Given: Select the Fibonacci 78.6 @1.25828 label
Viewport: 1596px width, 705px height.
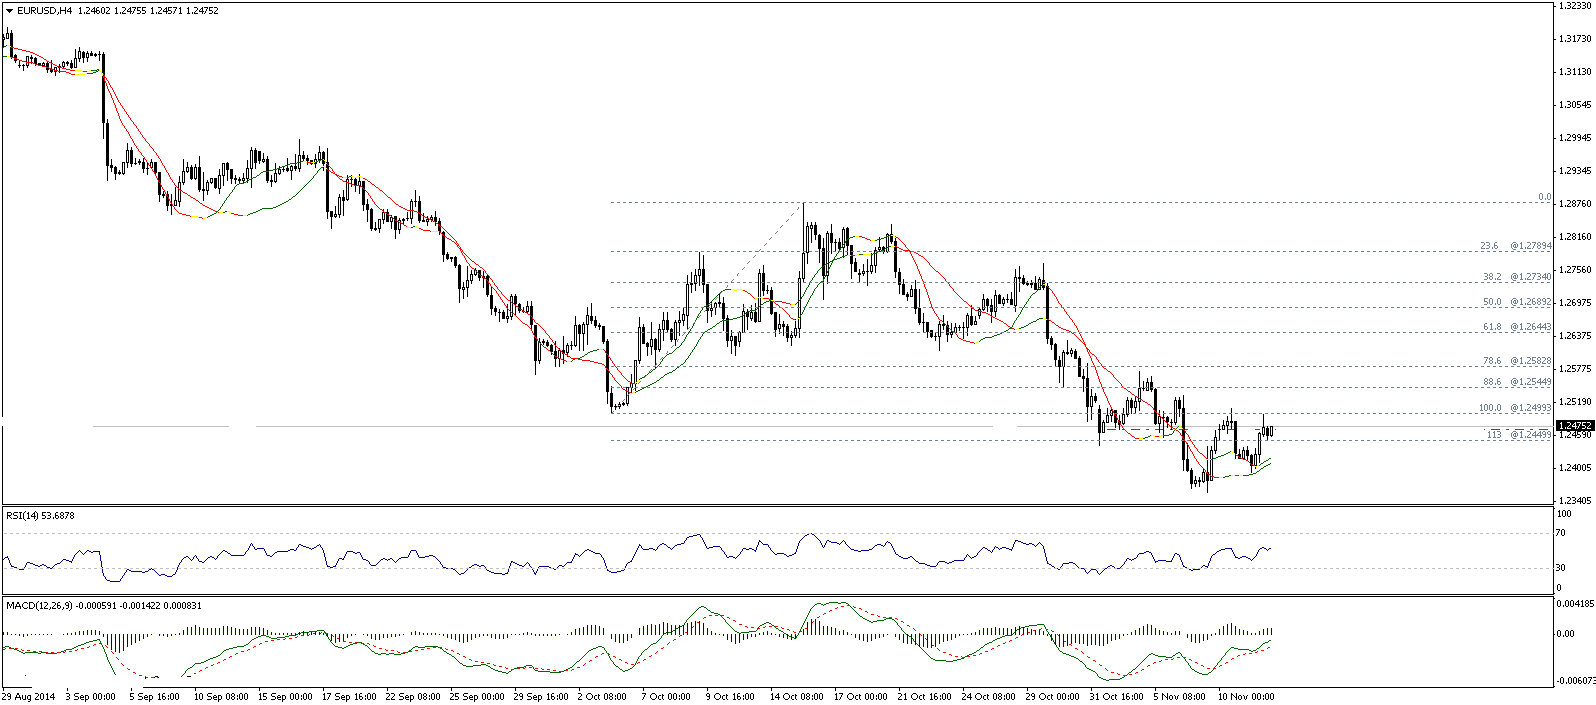Looking at the screenshot, I should (x=1516, y=361).
